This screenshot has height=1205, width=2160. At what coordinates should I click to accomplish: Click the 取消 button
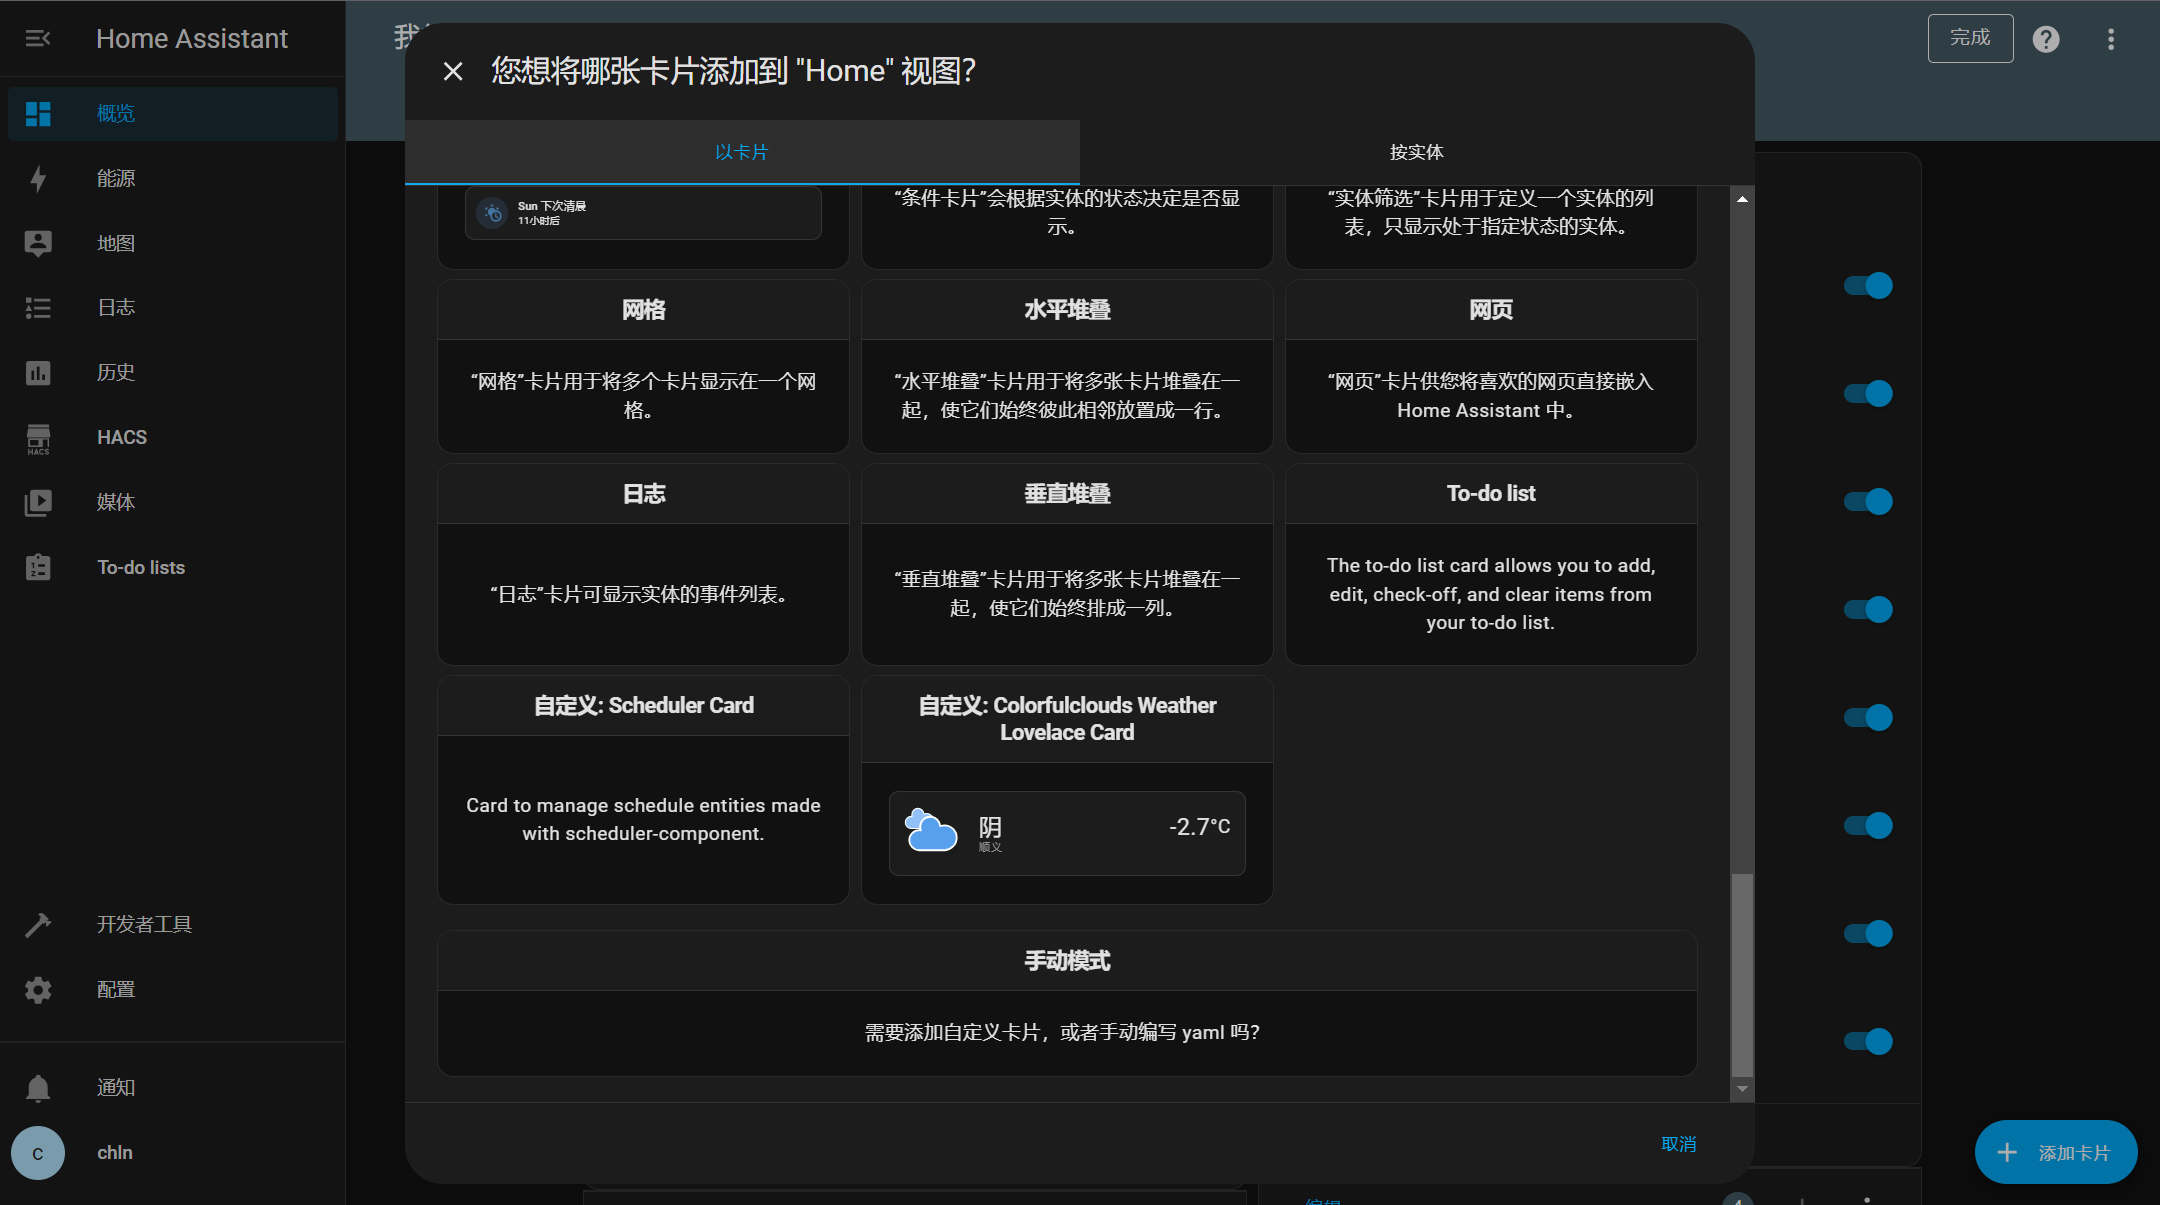point(1679,1143)
